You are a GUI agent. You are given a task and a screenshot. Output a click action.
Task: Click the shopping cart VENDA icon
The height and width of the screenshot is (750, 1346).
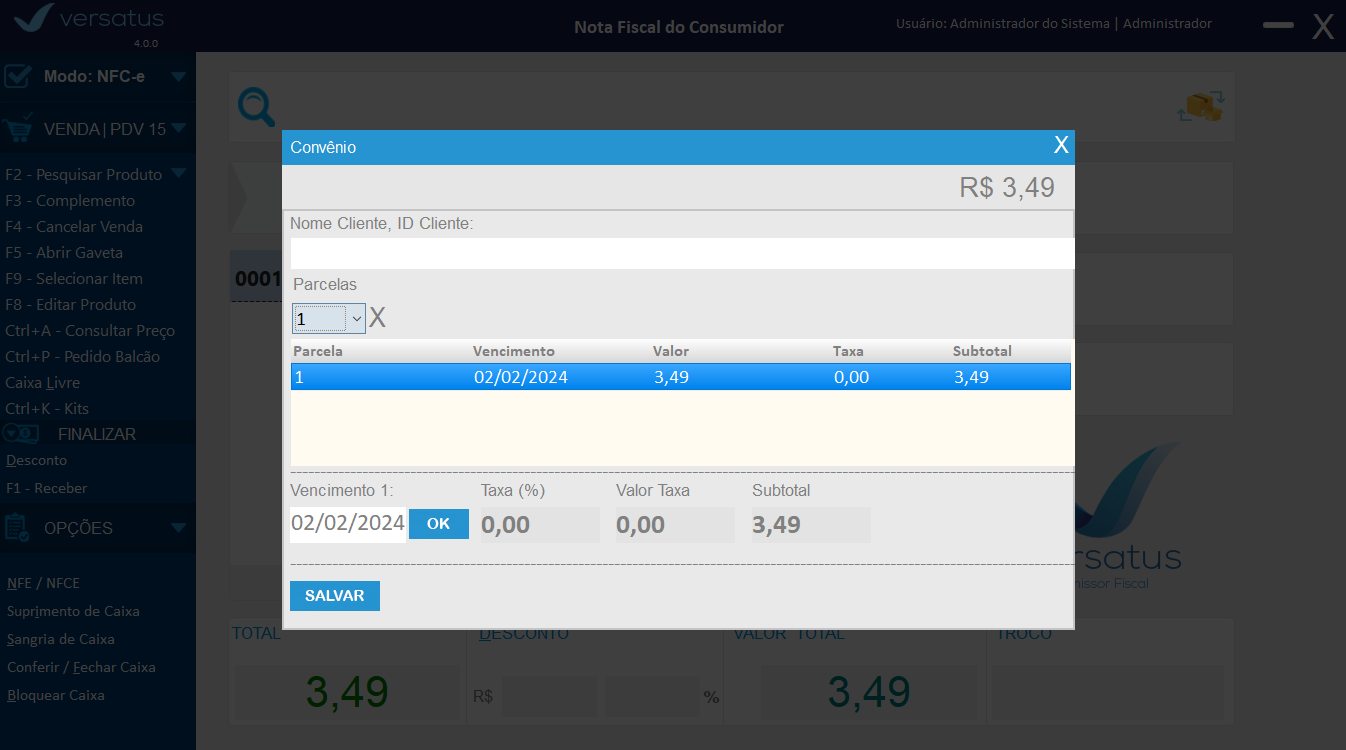18,129
